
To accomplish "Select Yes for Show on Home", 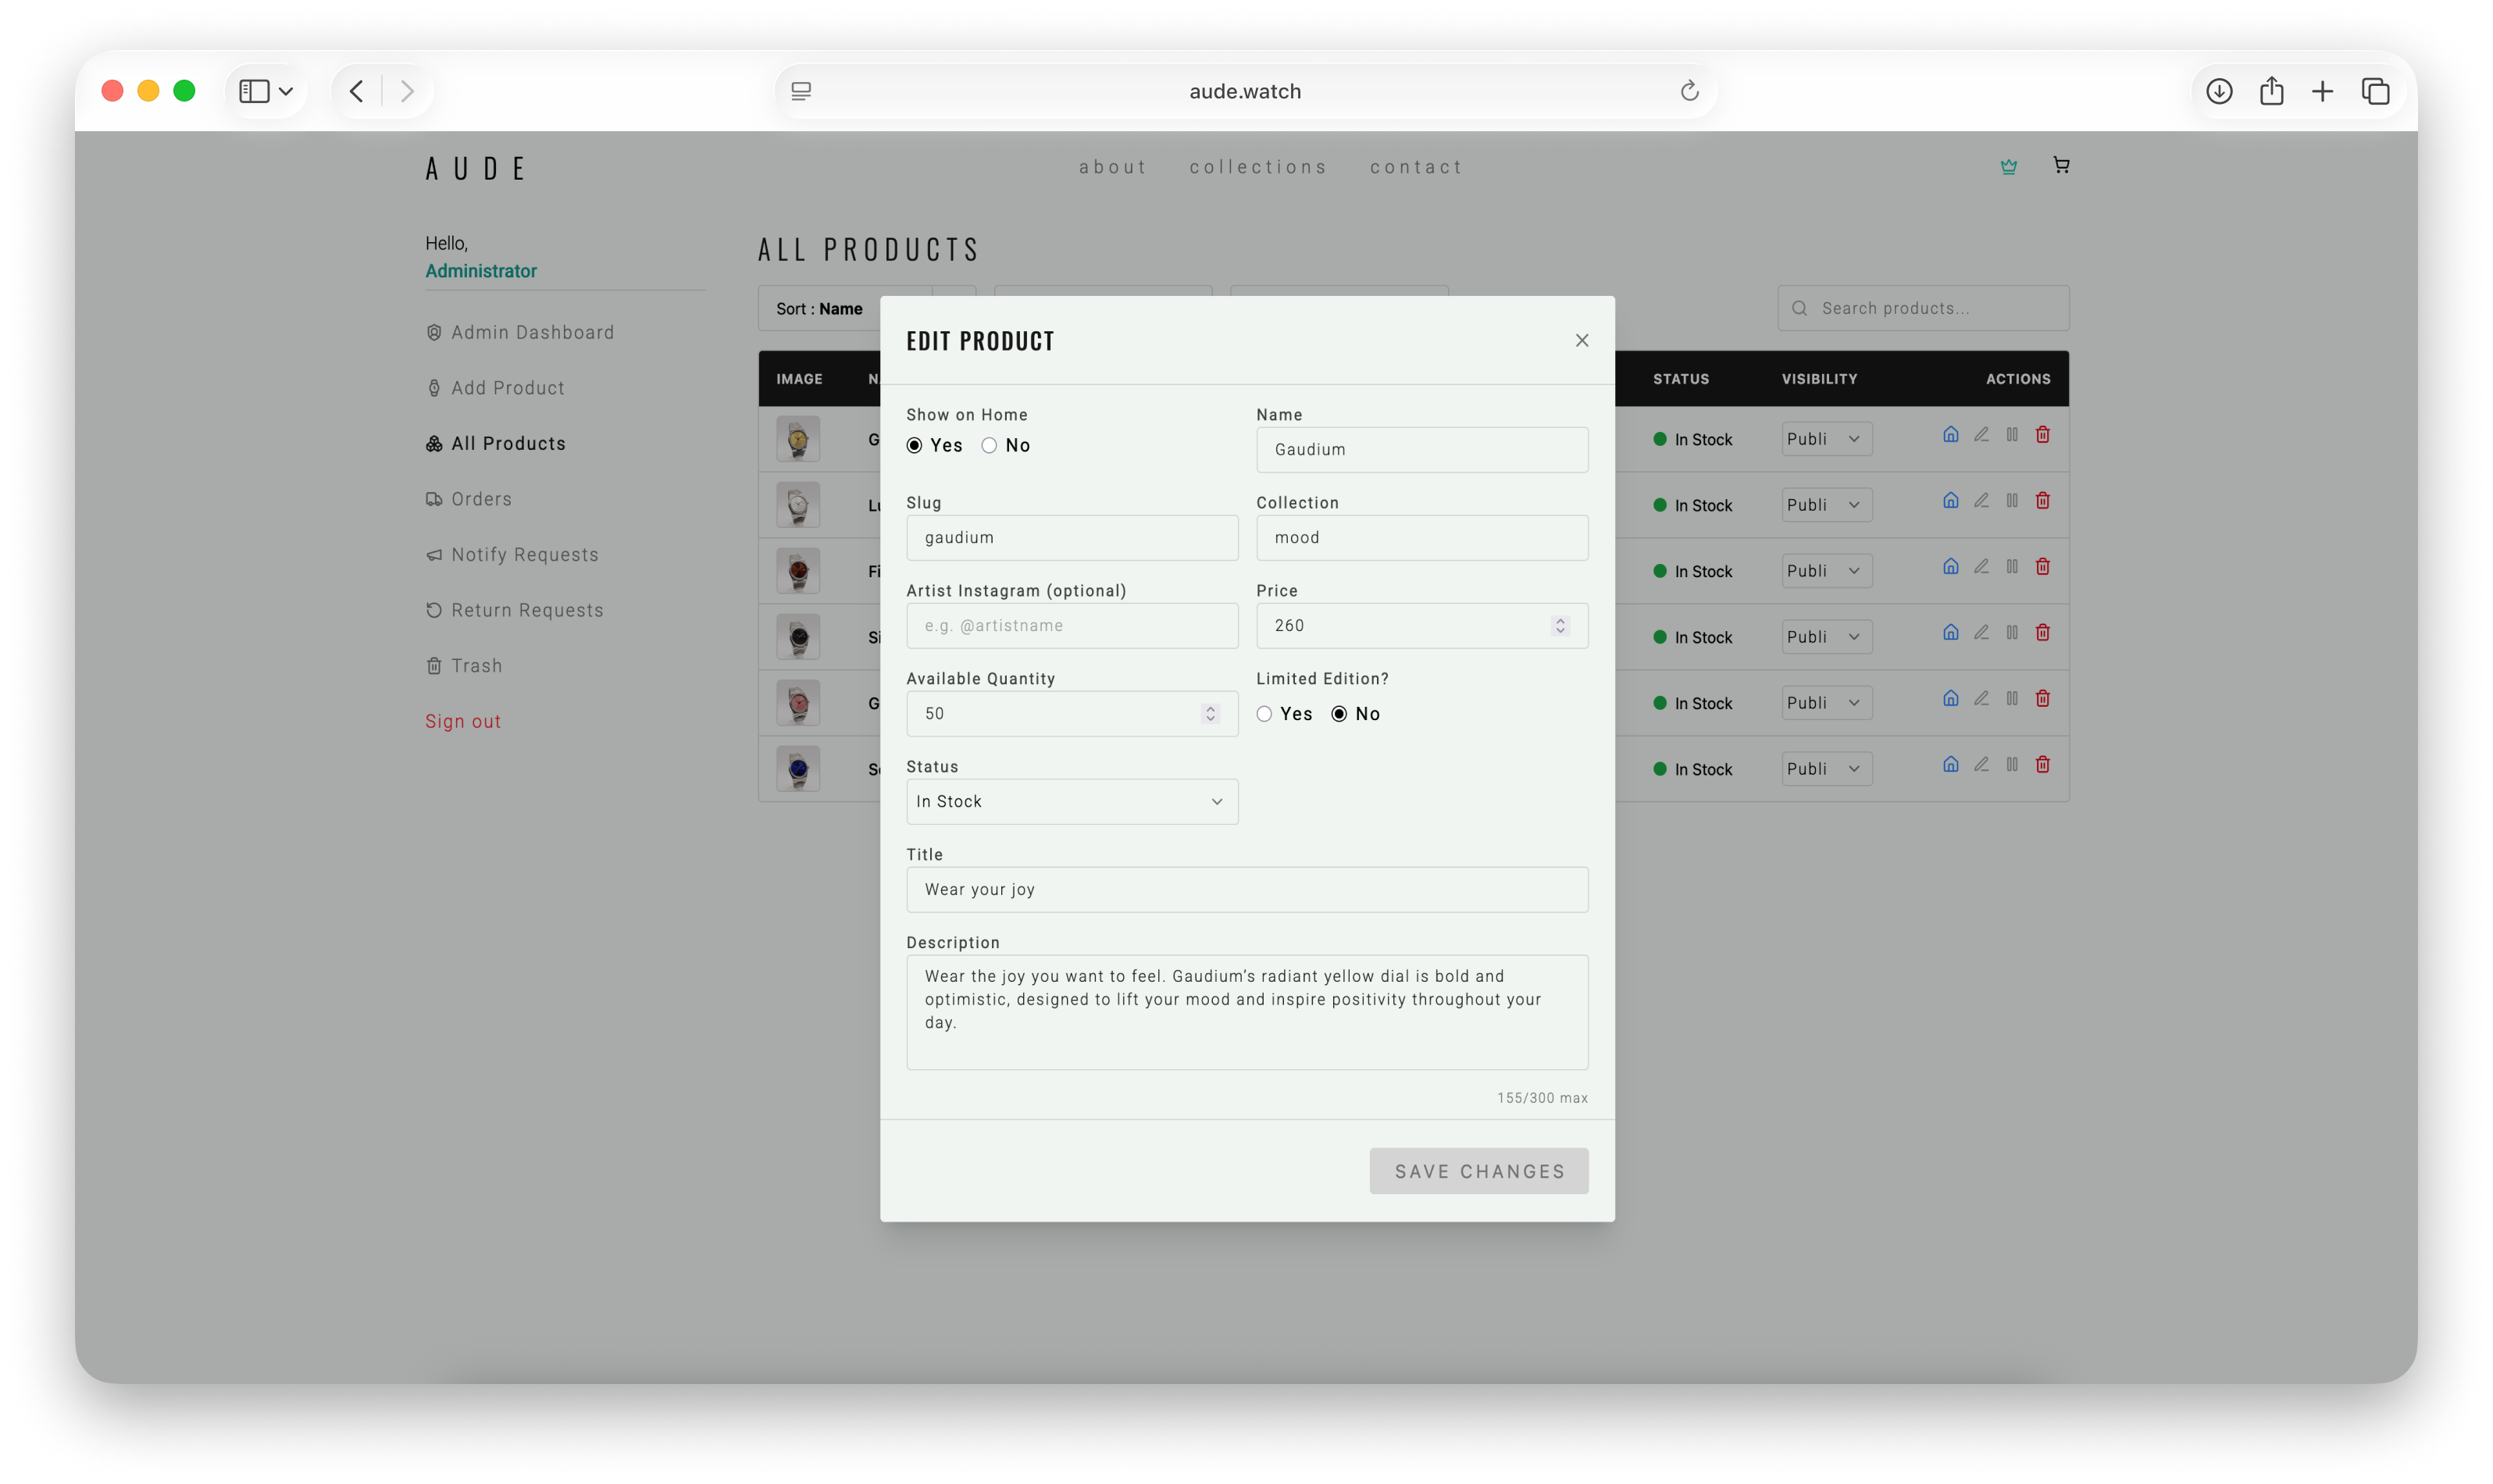I will [x=914, y=445].
